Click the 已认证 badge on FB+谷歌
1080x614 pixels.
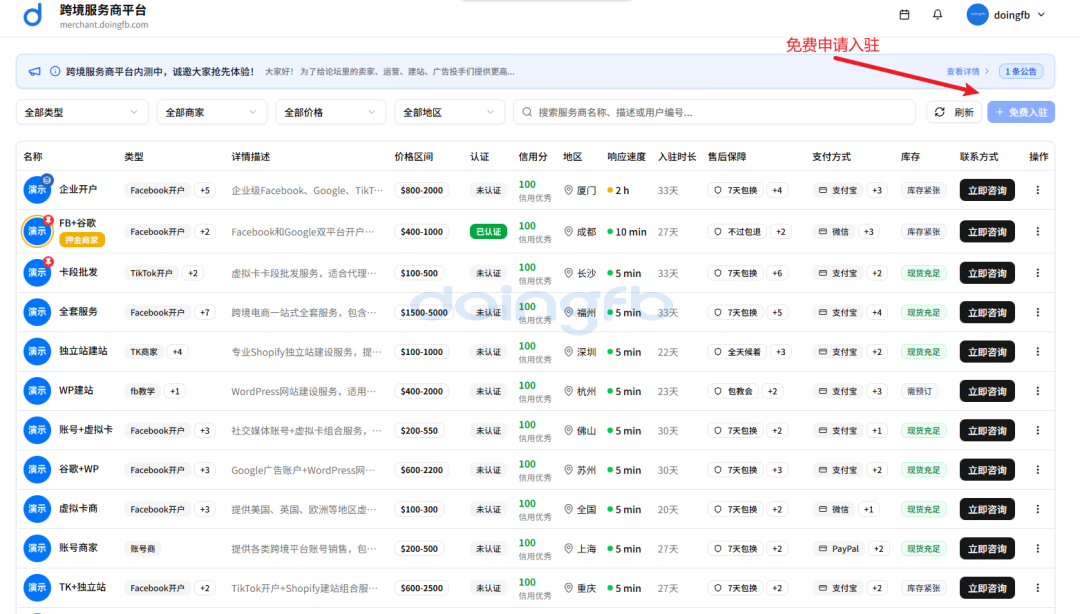[488, 231]
